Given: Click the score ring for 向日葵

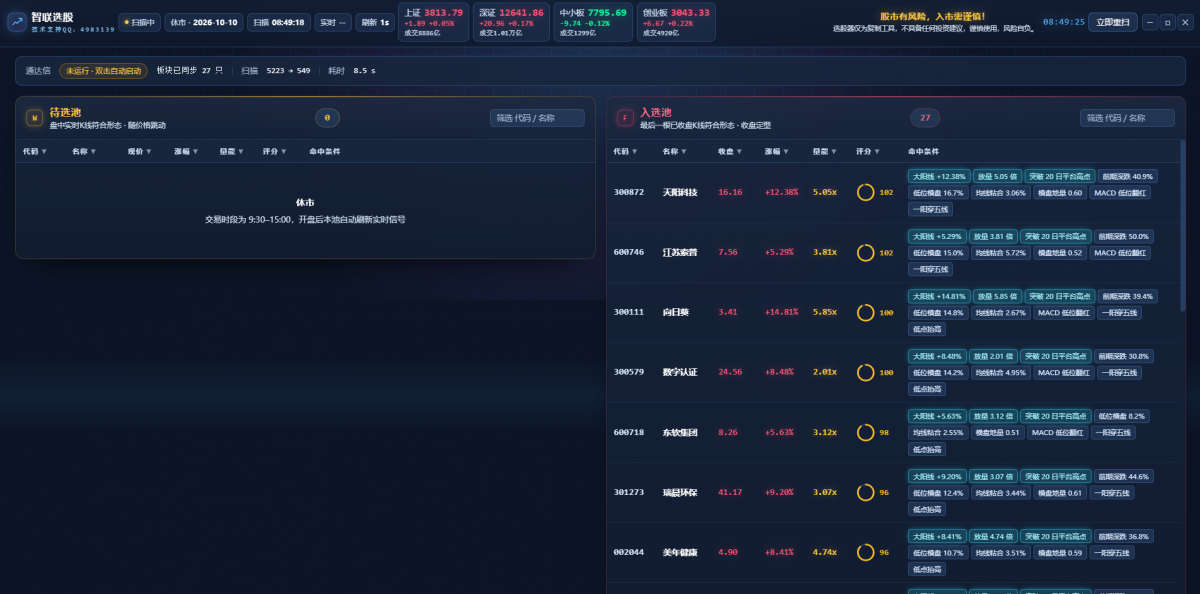Looking at the screenshot, I should pos(866,312).
